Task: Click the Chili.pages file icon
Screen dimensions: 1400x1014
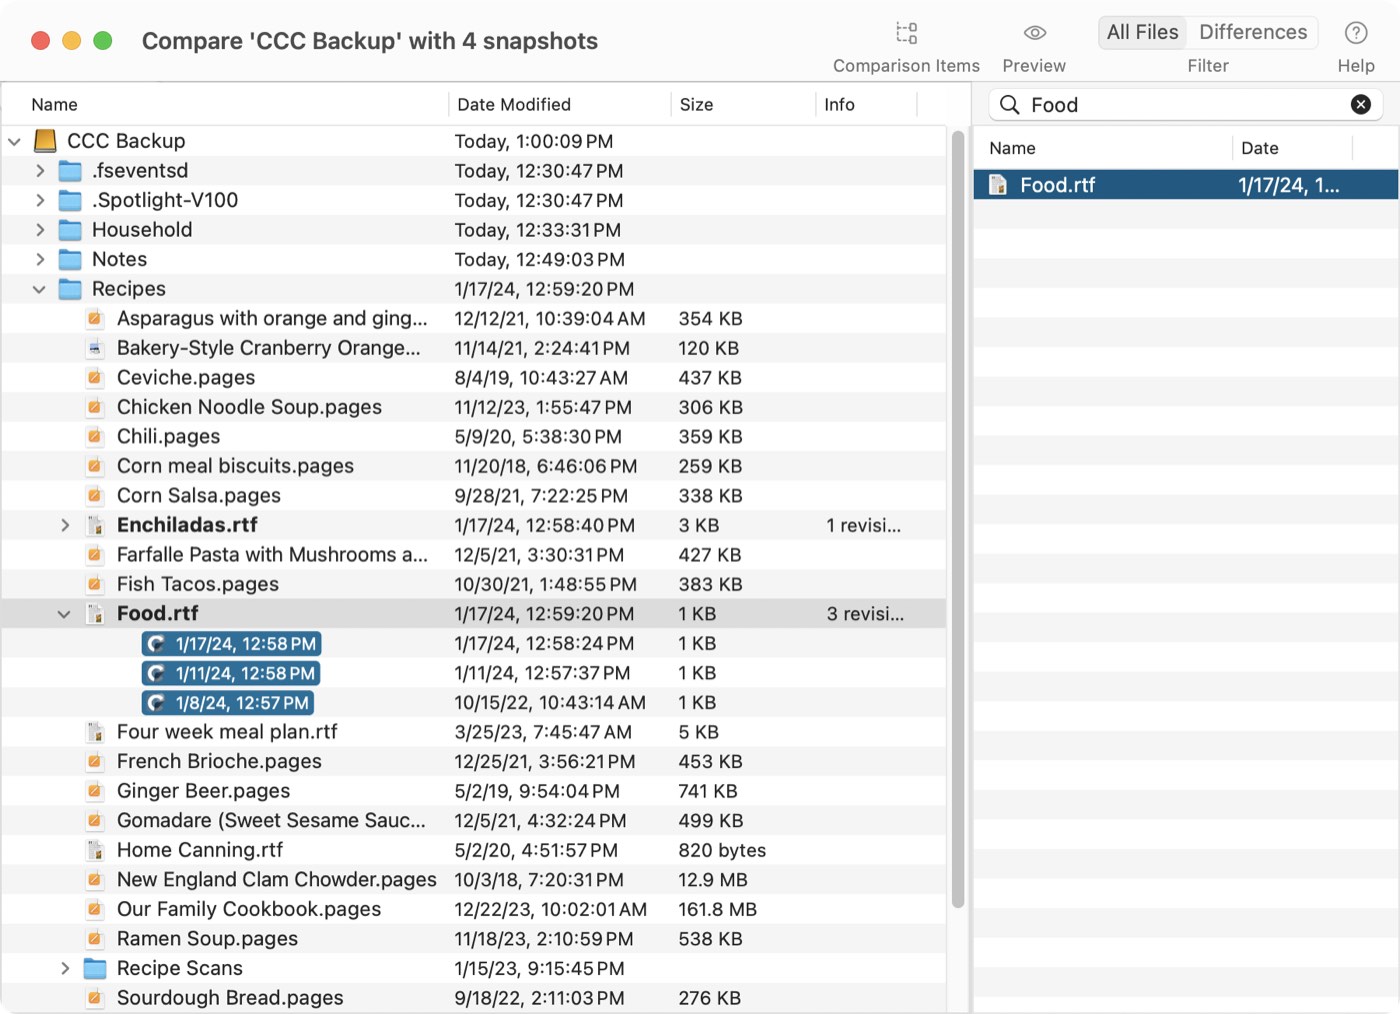Action: pyautogui.click(x=95, y=437)
